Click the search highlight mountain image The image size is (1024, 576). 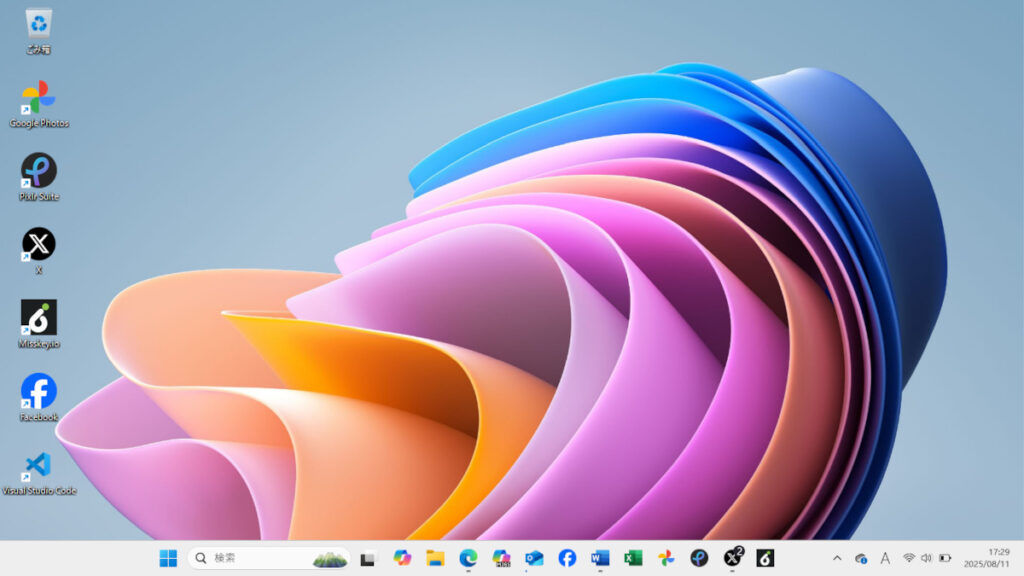pos(330,559)
